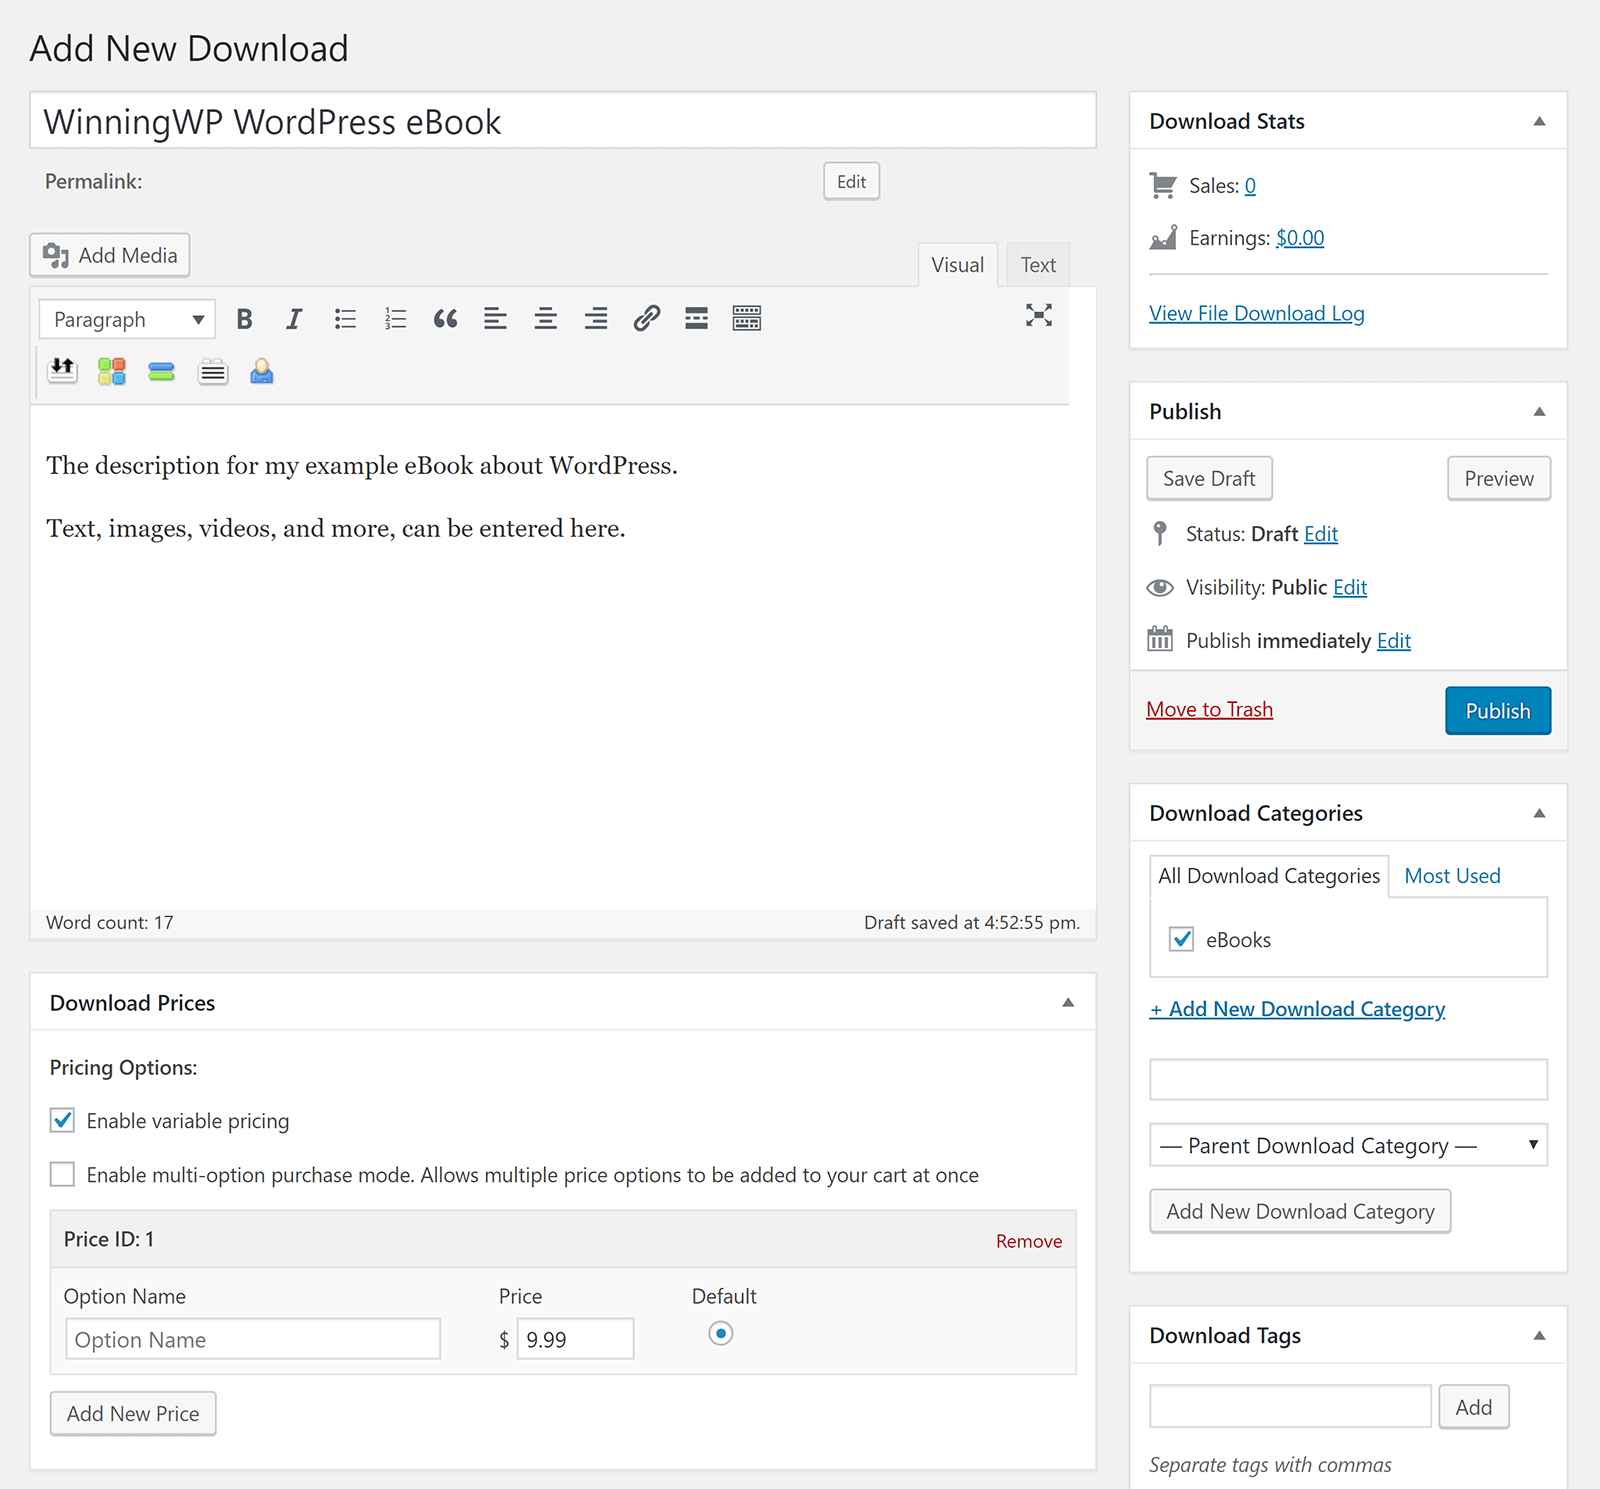Screen dimensions: 1600x1489
Task: Click Add New Download Category button
Action: [1300, 1211]
